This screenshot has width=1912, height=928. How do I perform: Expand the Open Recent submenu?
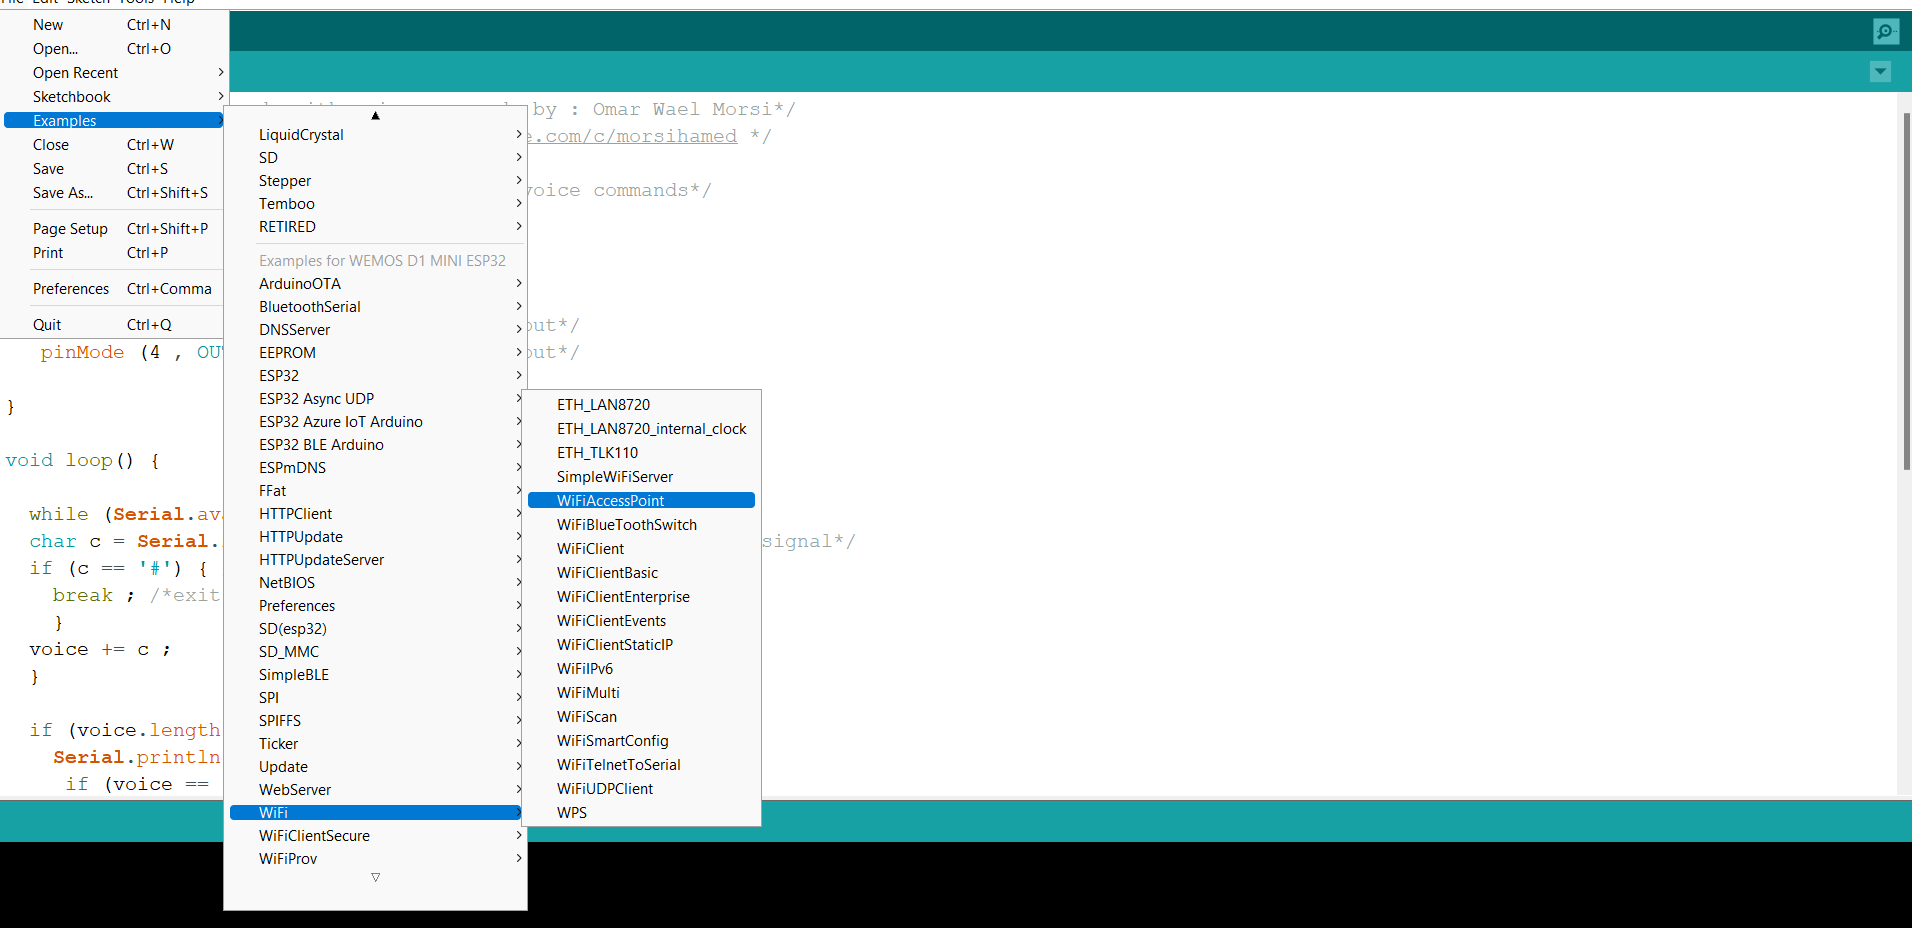(x=113, y=73)
